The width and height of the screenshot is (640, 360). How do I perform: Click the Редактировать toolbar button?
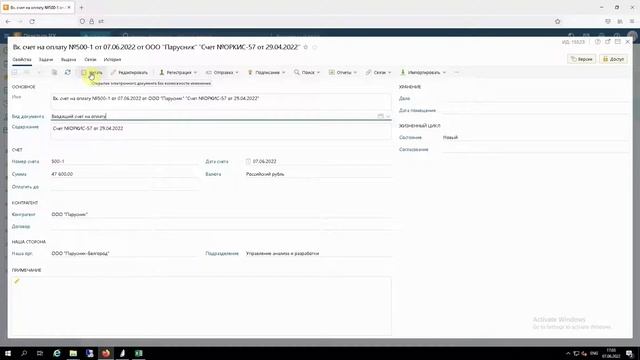point(129,72)
